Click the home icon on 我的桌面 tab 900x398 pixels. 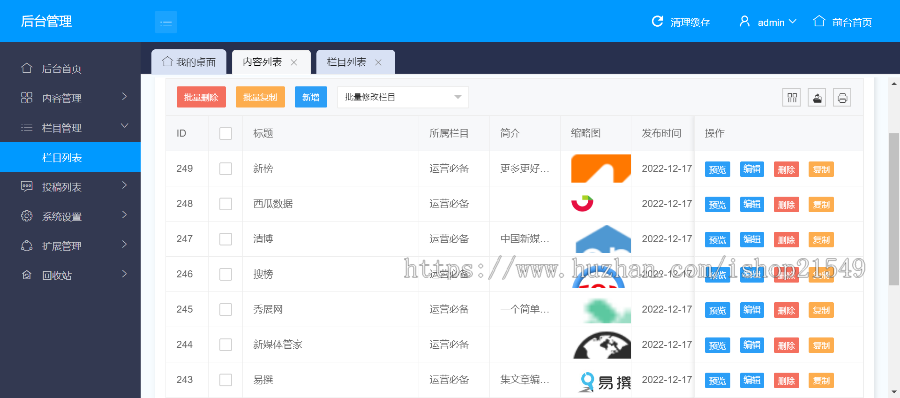[x=167, y=61]
